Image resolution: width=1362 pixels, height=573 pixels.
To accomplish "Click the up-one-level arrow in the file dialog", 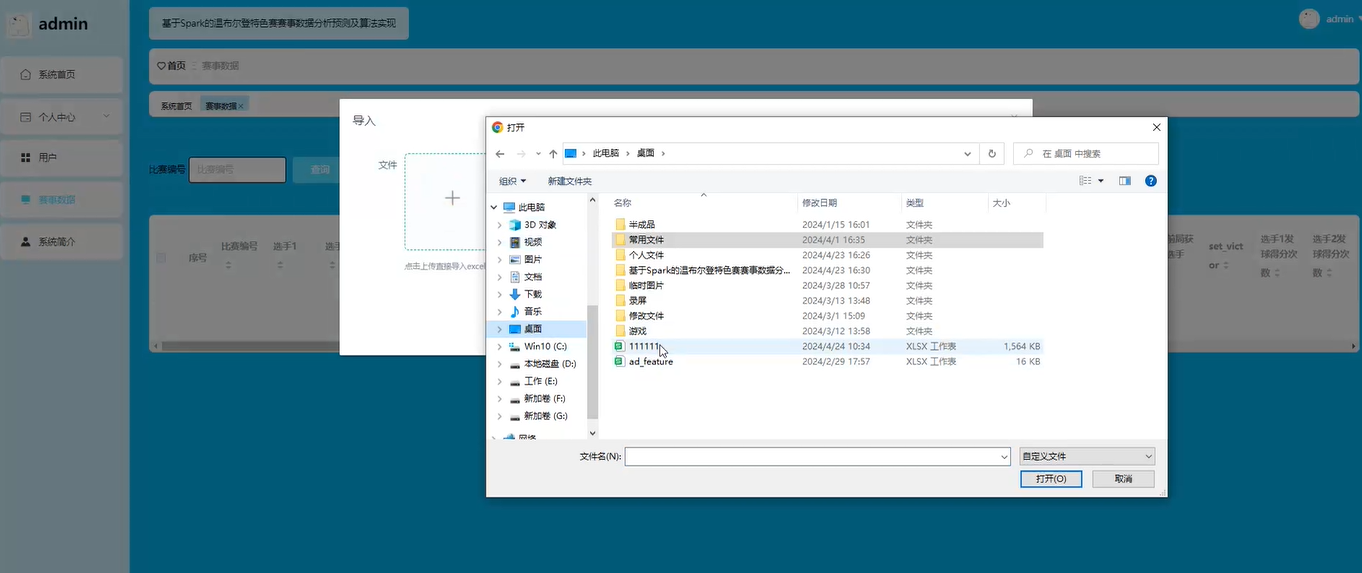I will [553, 154].
